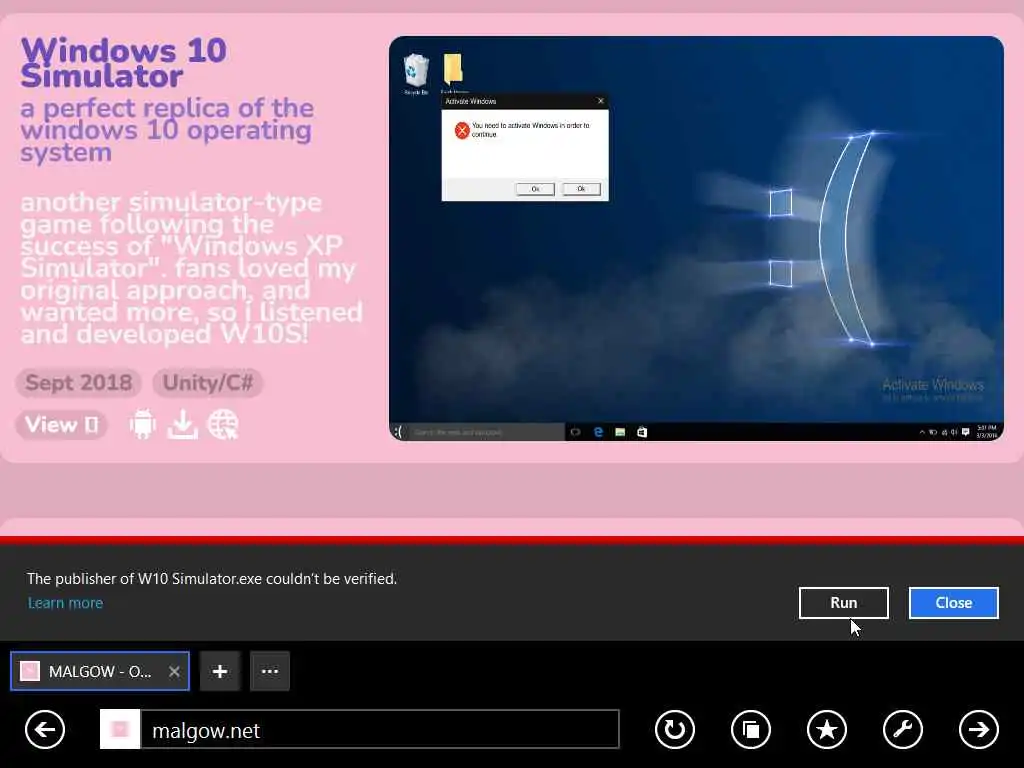Close the MALGOW tab with its X
Image resolution: width=1024 pixels, height=768 pixels.
coord(174,671)
